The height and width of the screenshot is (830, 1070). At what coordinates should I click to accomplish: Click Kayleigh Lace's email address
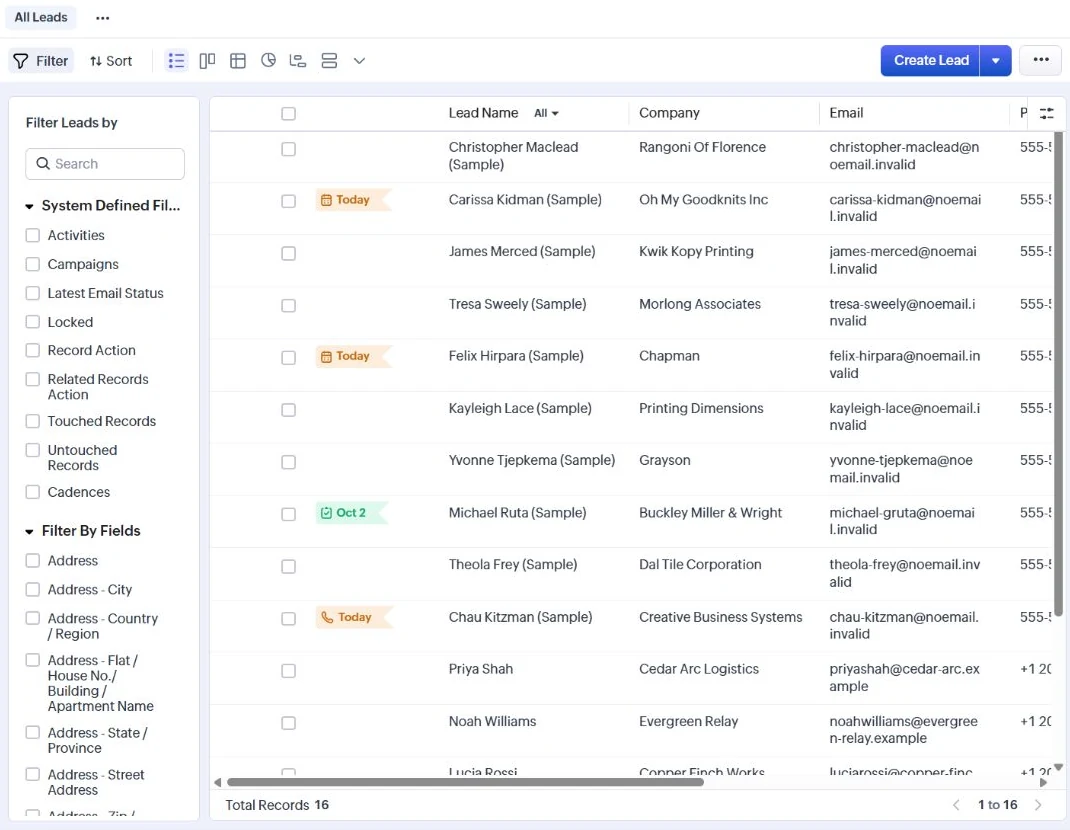click(904, 417)
